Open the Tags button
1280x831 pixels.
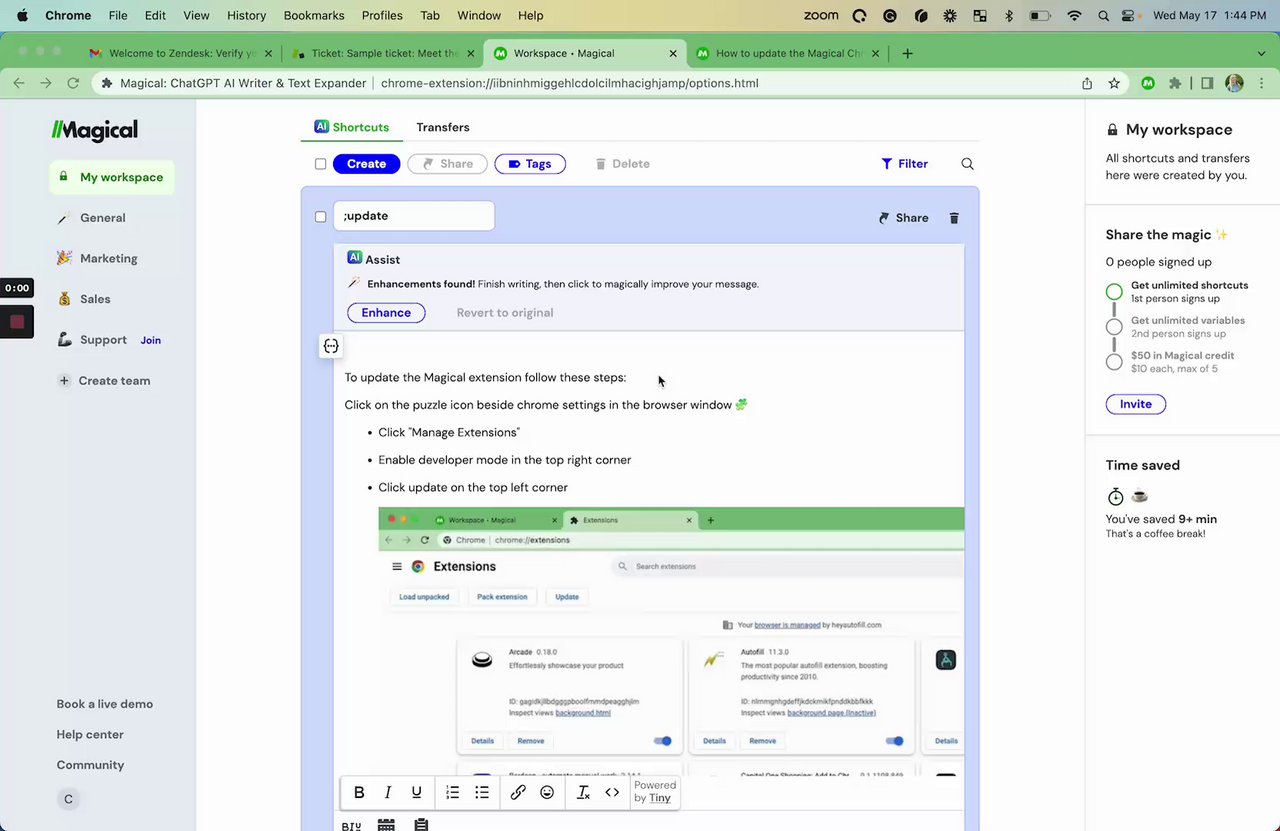tap(530, 164)
